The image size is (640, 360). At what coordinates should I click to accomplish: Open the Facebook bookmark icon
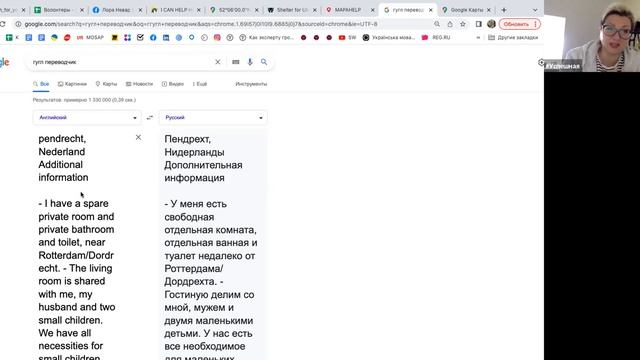[153, 38]
